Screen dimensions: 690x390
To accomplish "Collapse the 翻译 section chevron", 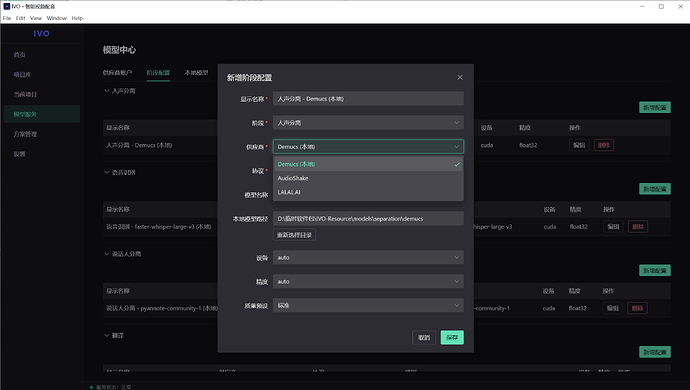I will point(106,335).
